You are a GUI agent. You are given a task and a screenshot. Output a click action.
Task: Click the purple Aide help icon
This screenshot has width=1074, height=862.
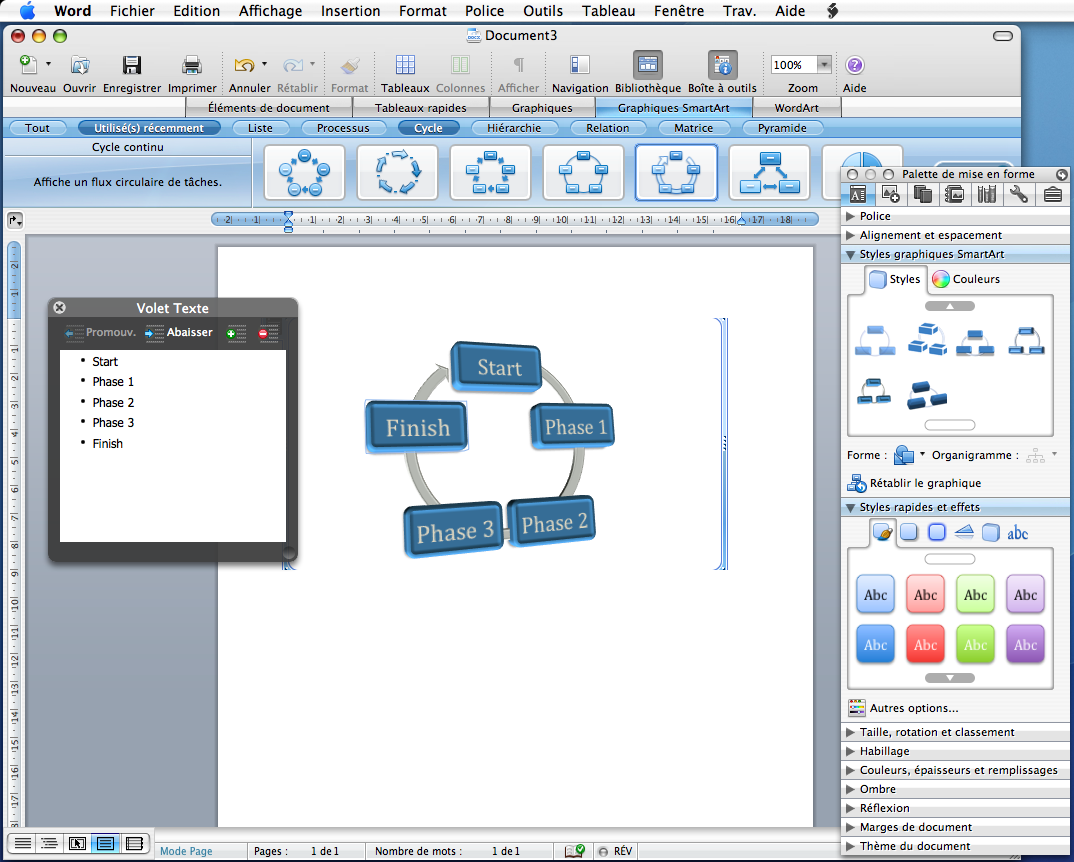click(854, 65)
